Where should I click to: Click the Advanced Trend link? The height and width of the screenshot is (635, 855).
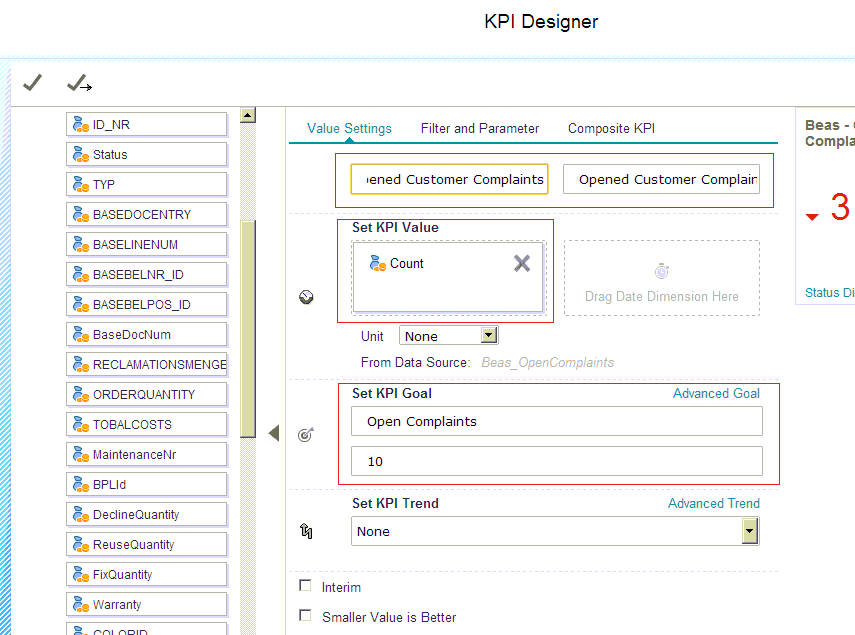click(713, 503)
